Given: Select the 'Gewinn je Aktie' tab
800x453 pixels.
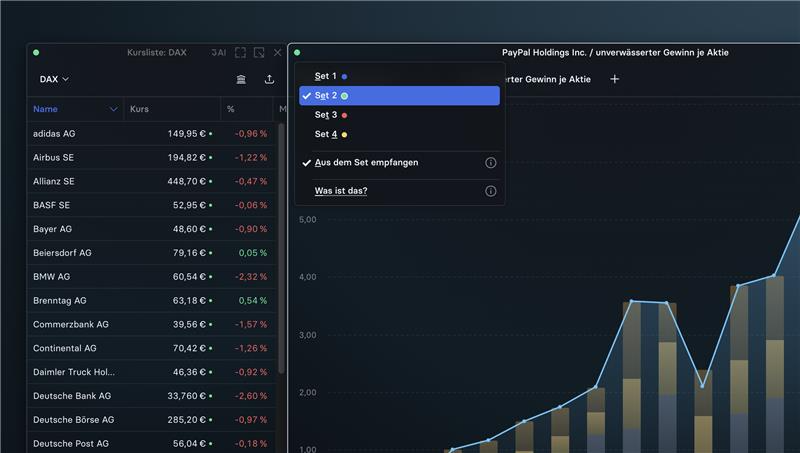Looking at the screenshot, I should tap(548, 79).
